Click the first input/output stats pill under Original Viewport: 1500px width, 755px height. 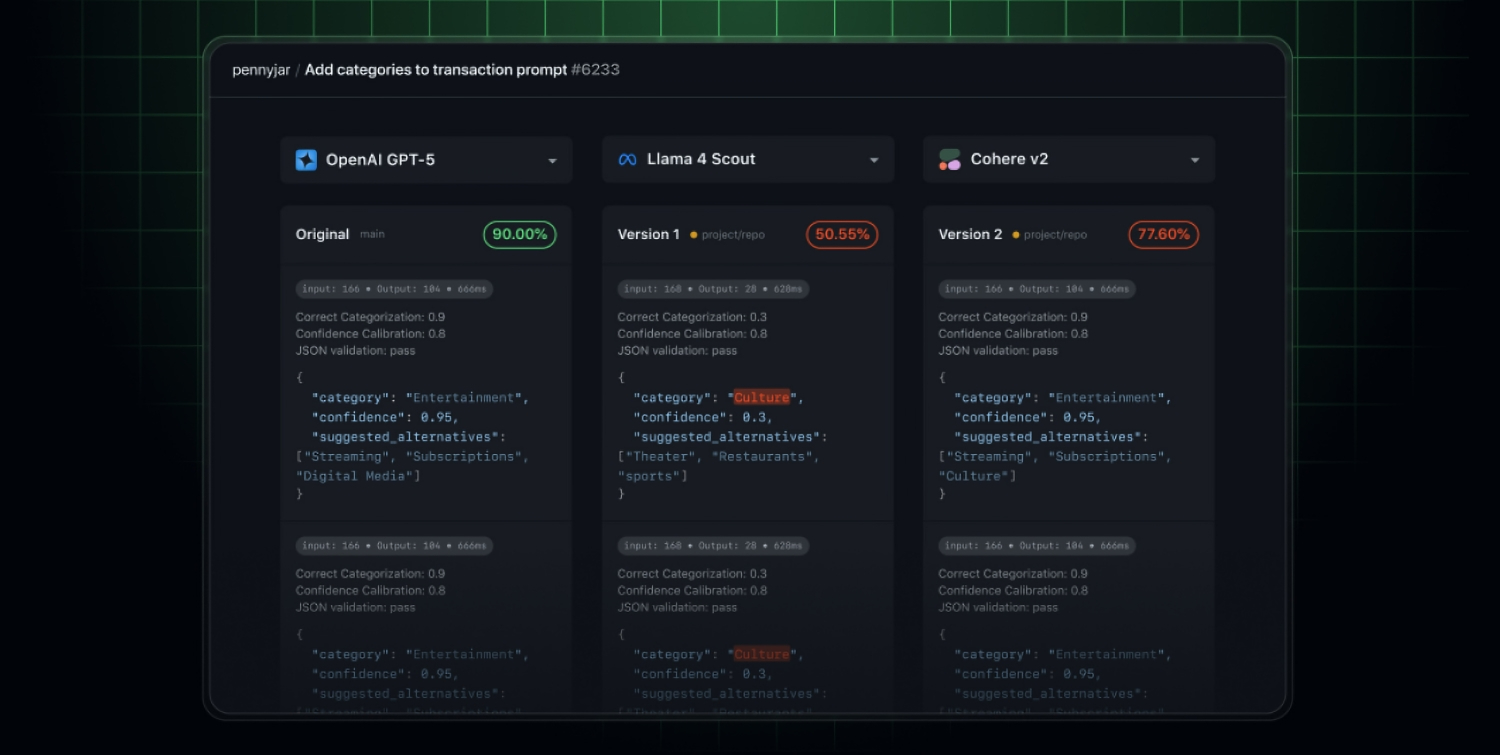click(x=394, y=289)
